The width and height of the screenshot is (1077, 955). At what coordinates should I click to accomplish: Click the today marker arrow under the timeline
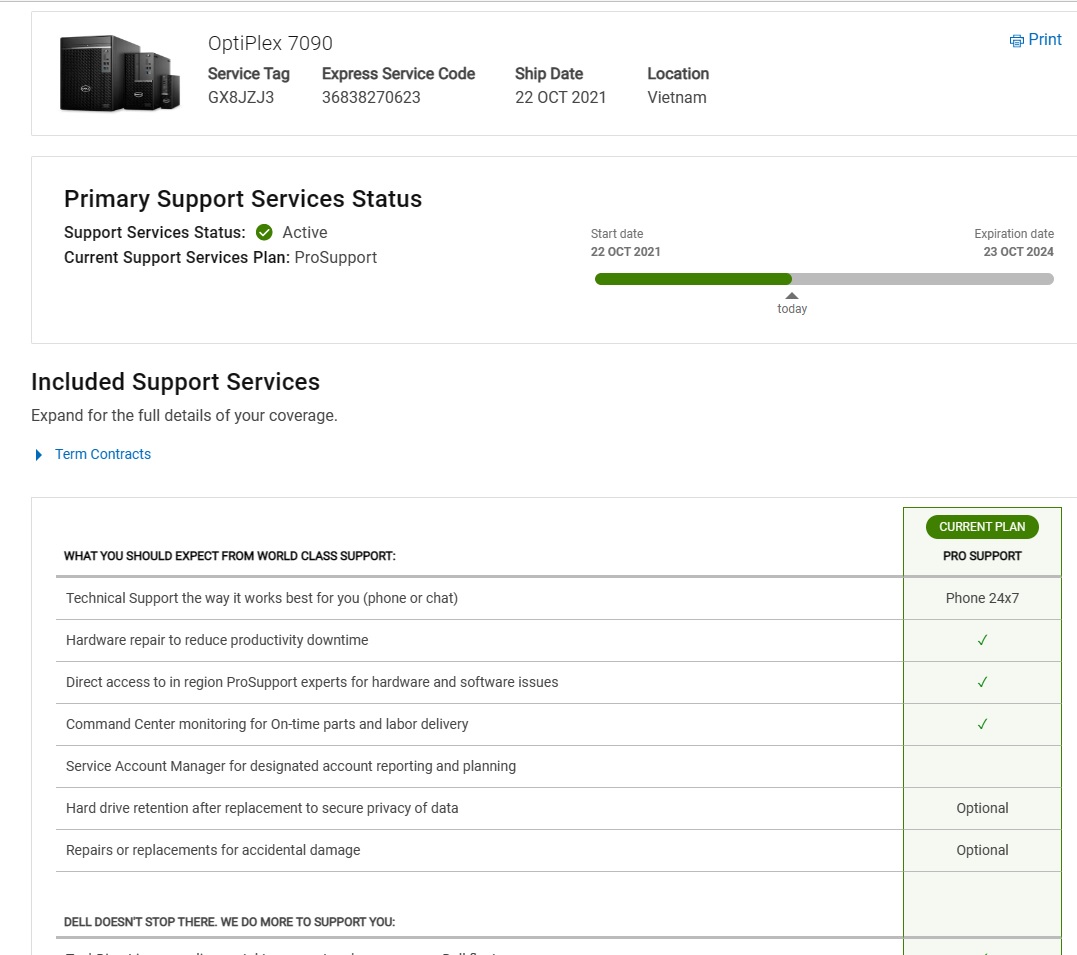pos(791,294)
